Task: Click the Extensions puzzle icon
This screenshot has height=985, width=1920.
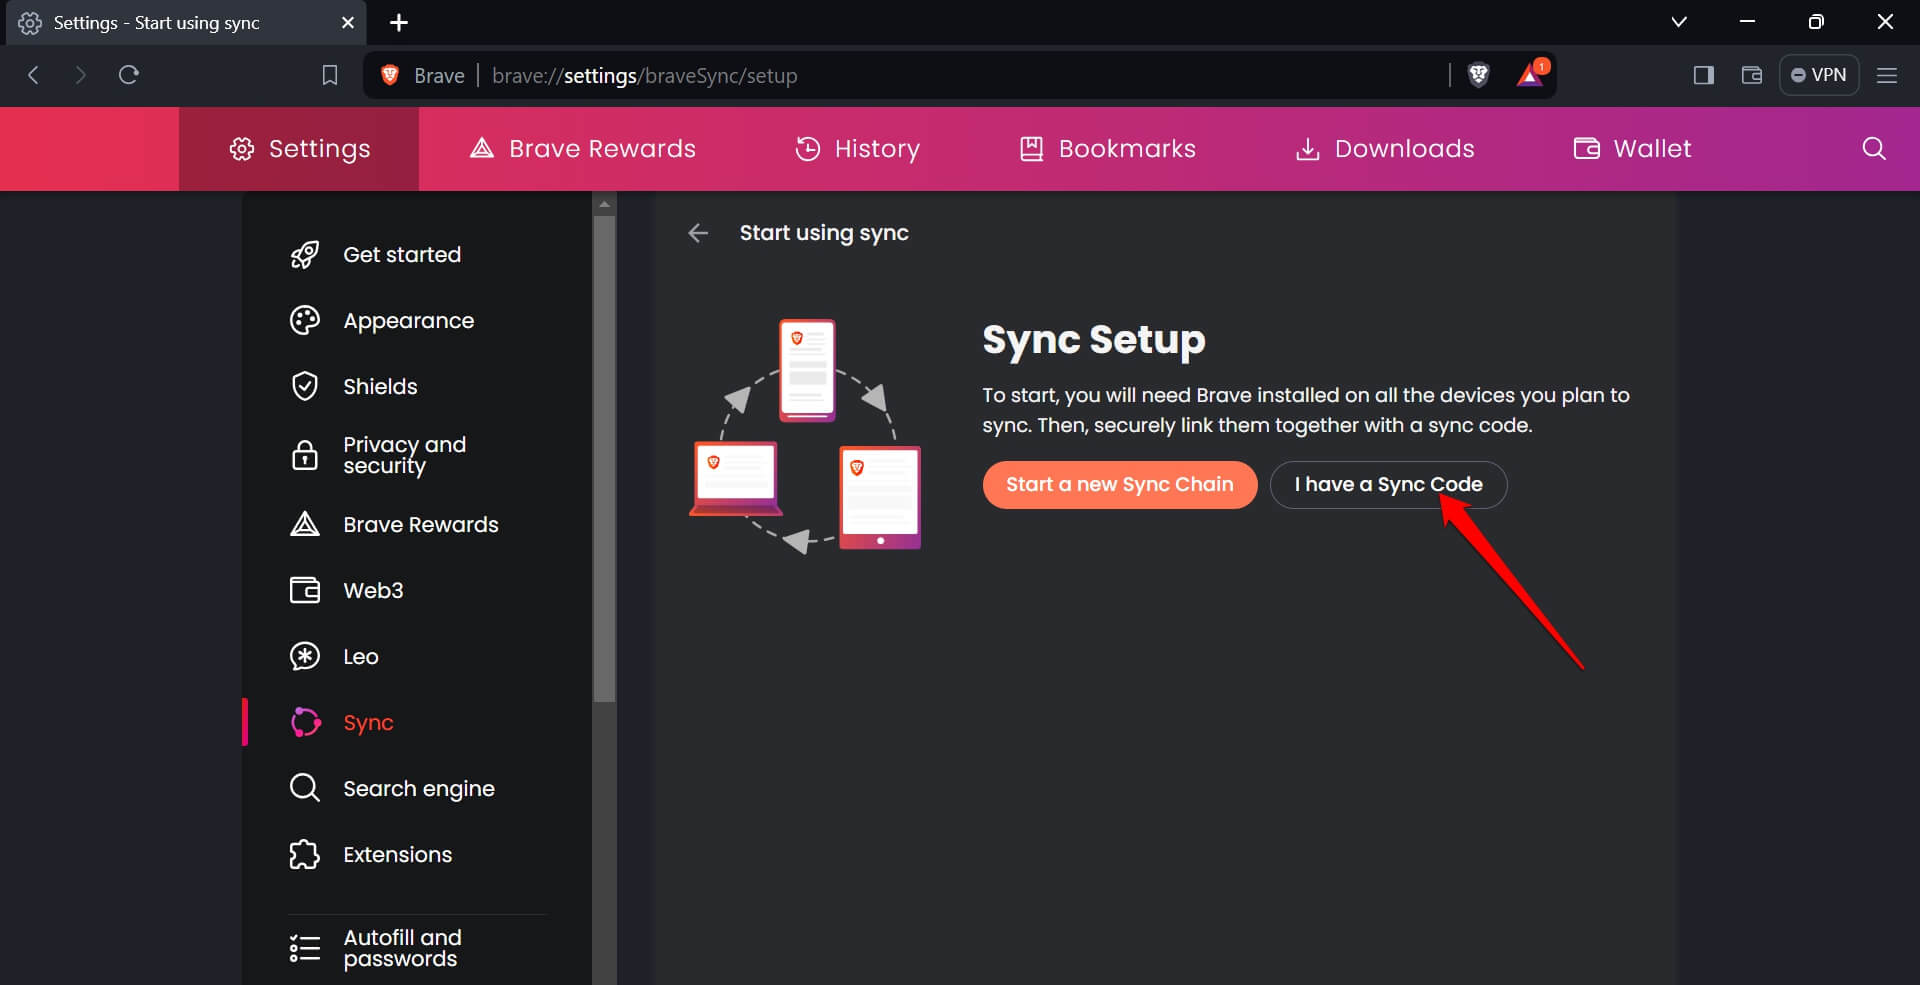Action: pyautogui.click(x=305, y=855)
